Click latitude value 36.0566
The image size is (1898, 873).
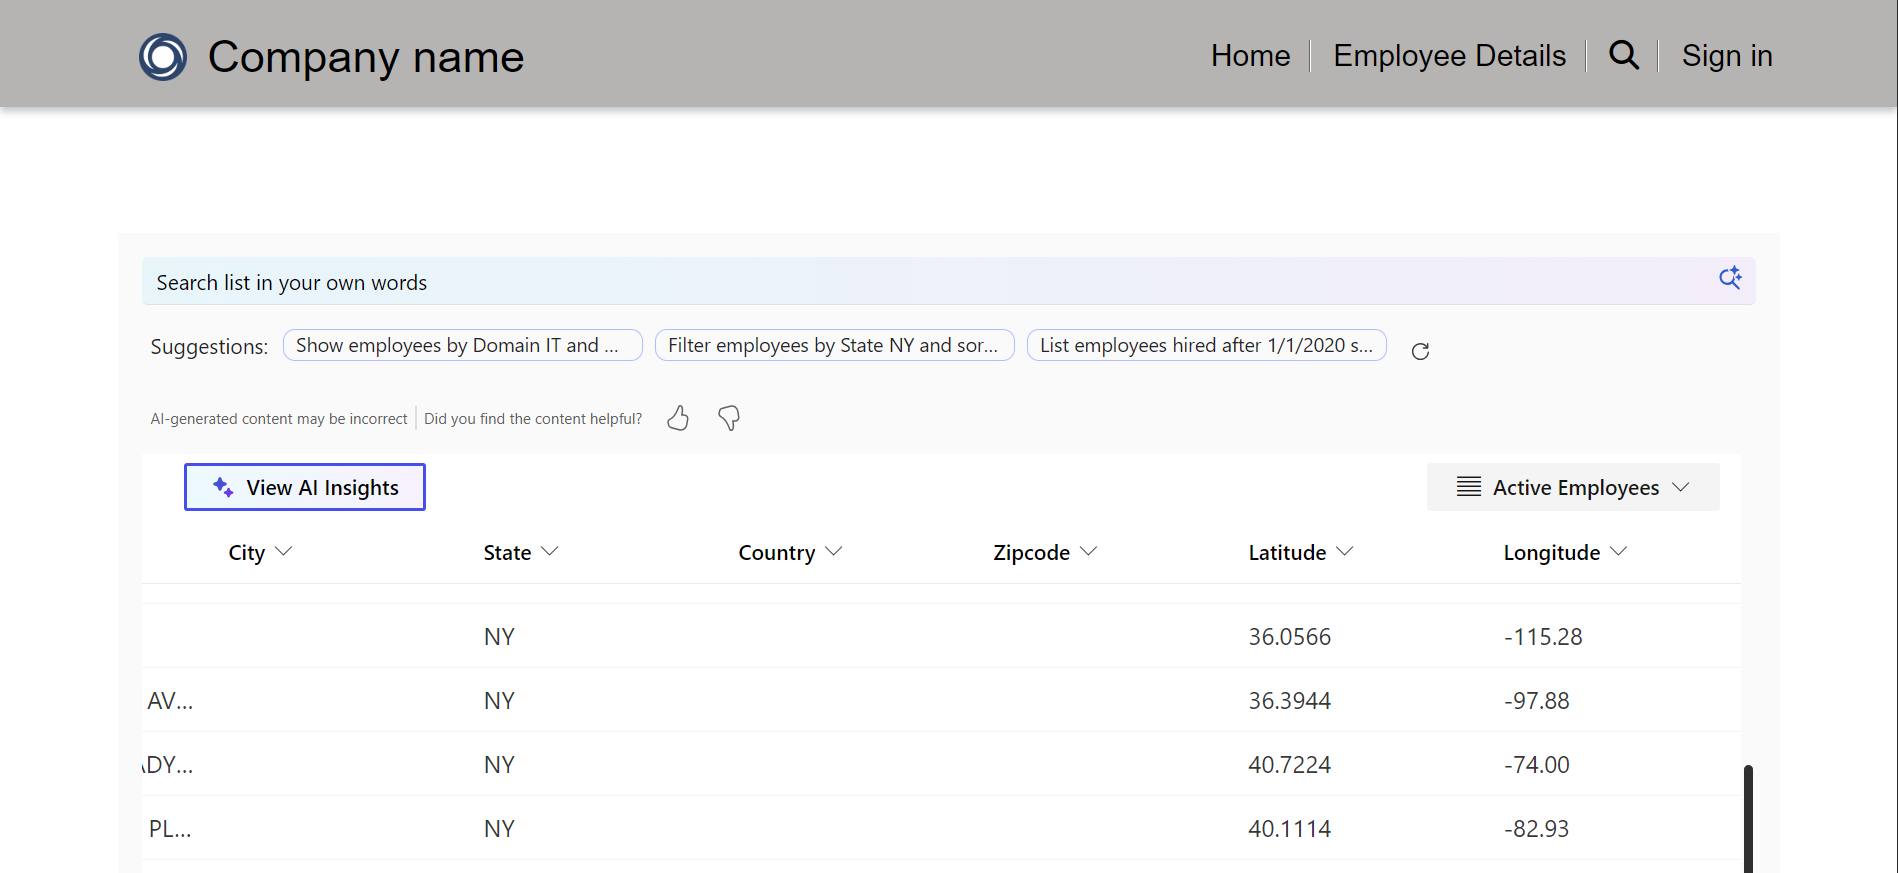[1289, 637]
